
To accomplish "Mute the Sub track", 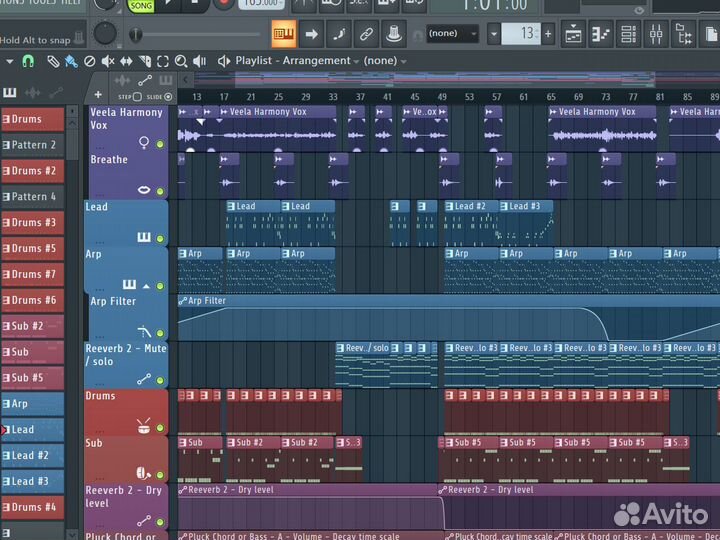I will pyautogui.click(x=160, y=475).
